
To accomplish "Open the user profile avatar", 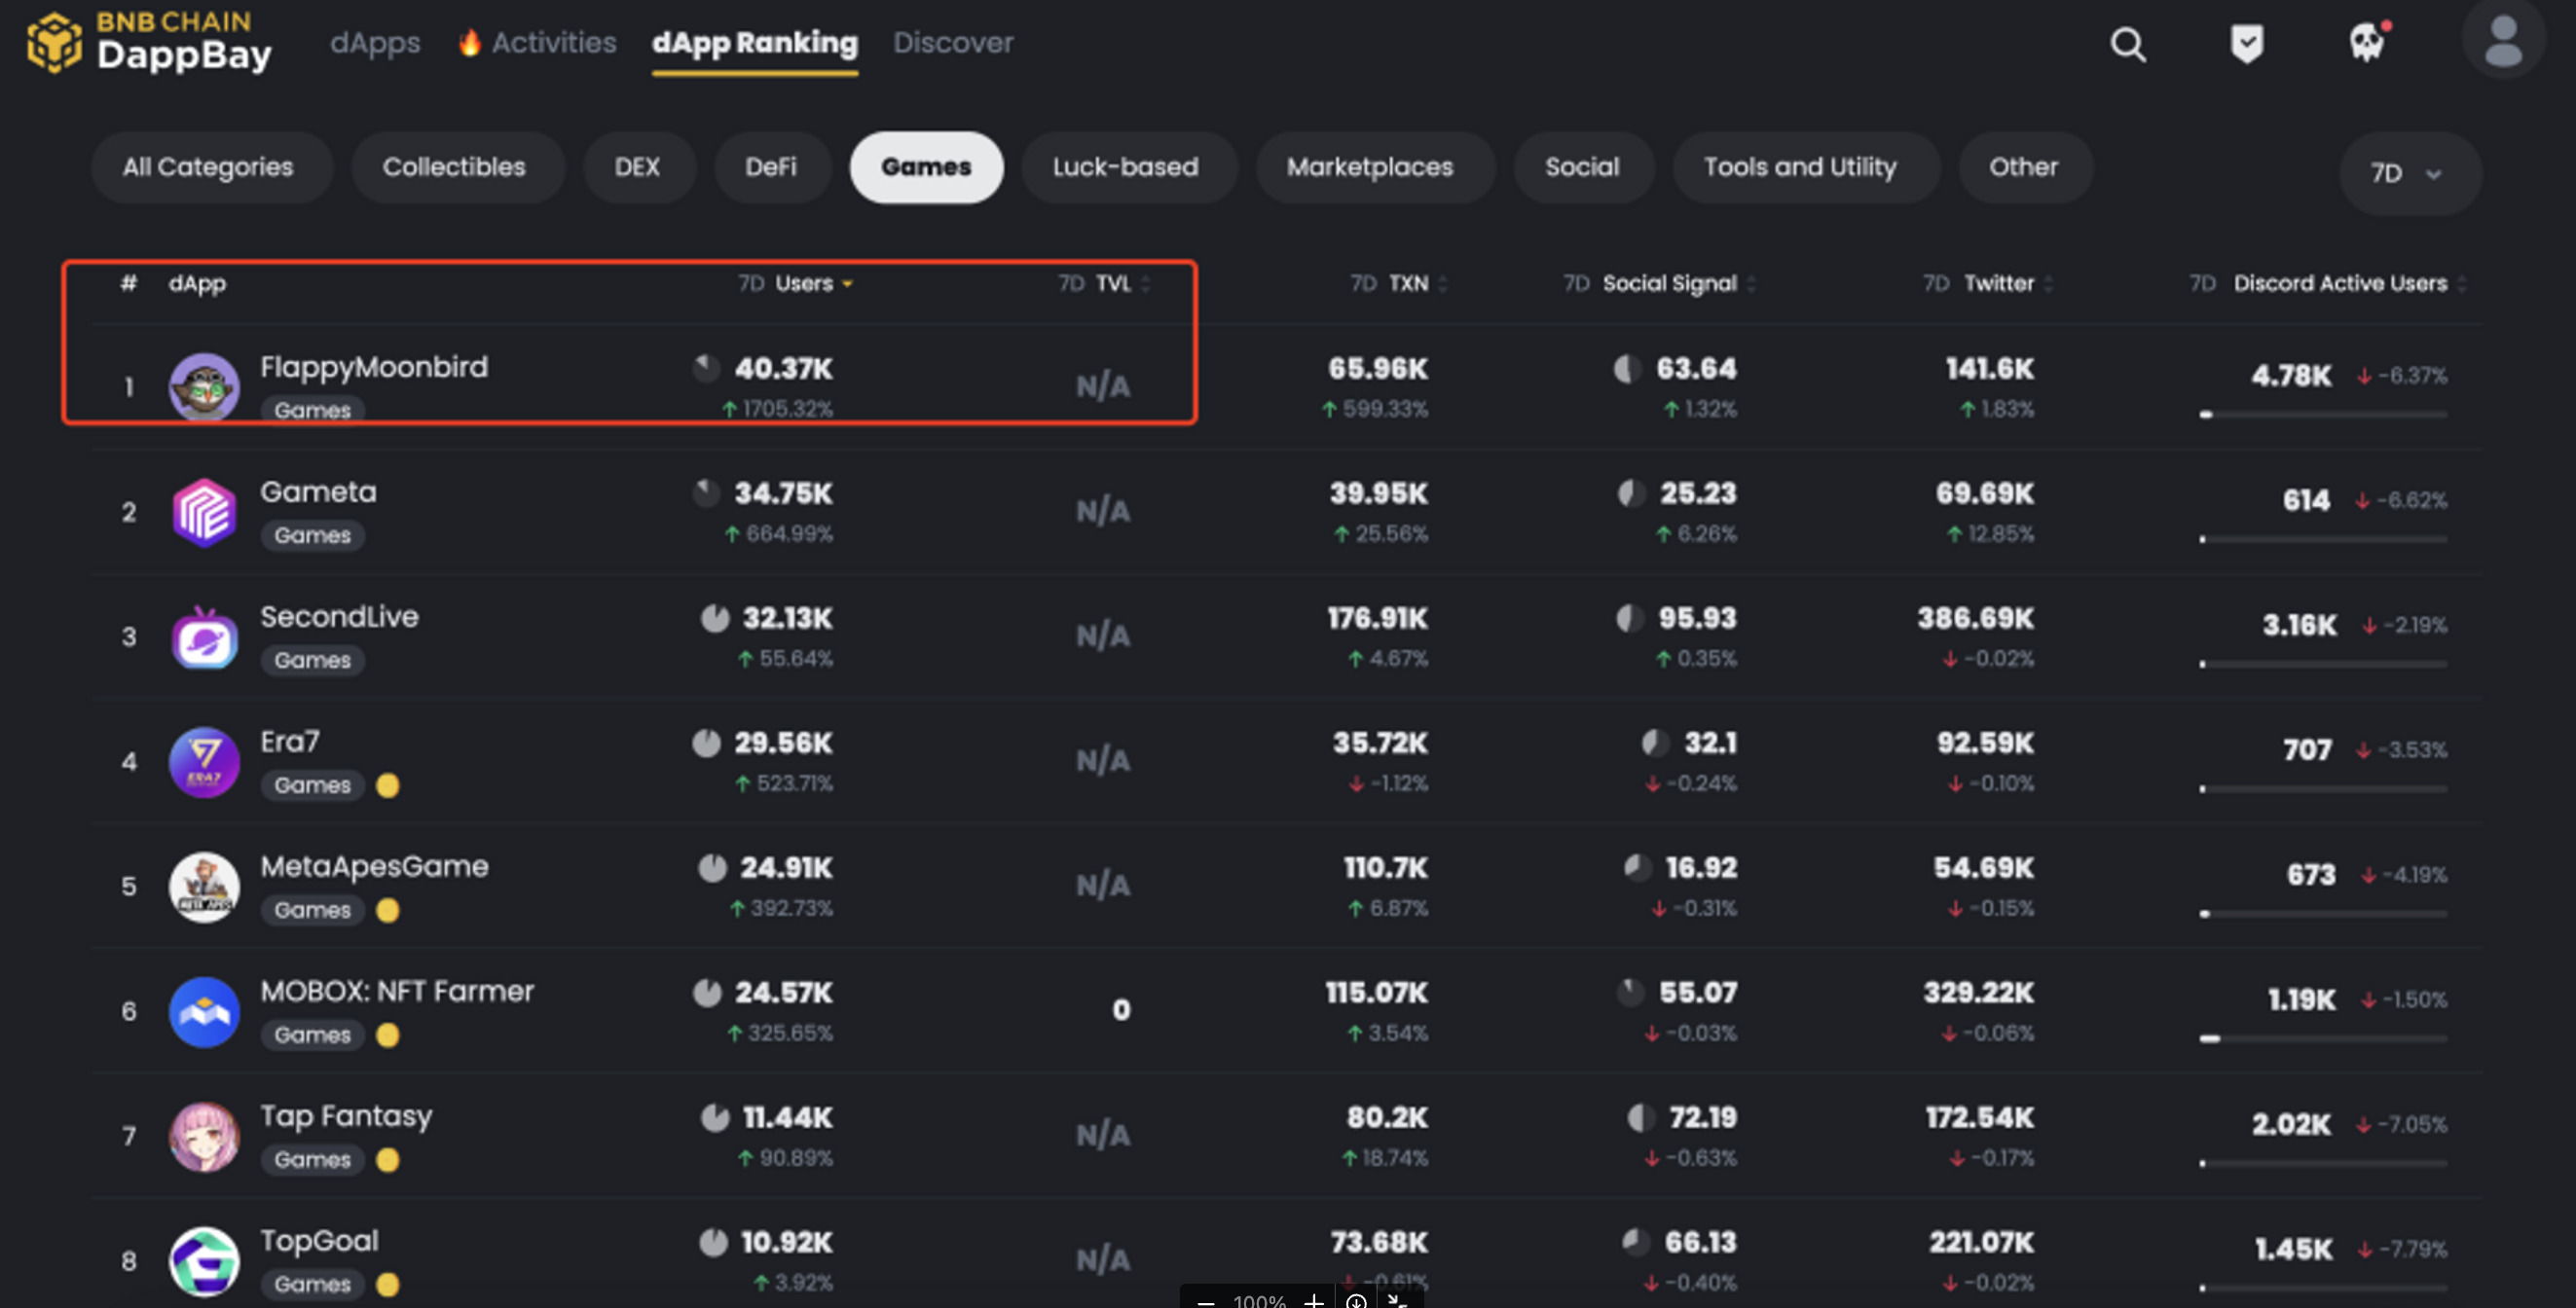I will point(2502,42).
